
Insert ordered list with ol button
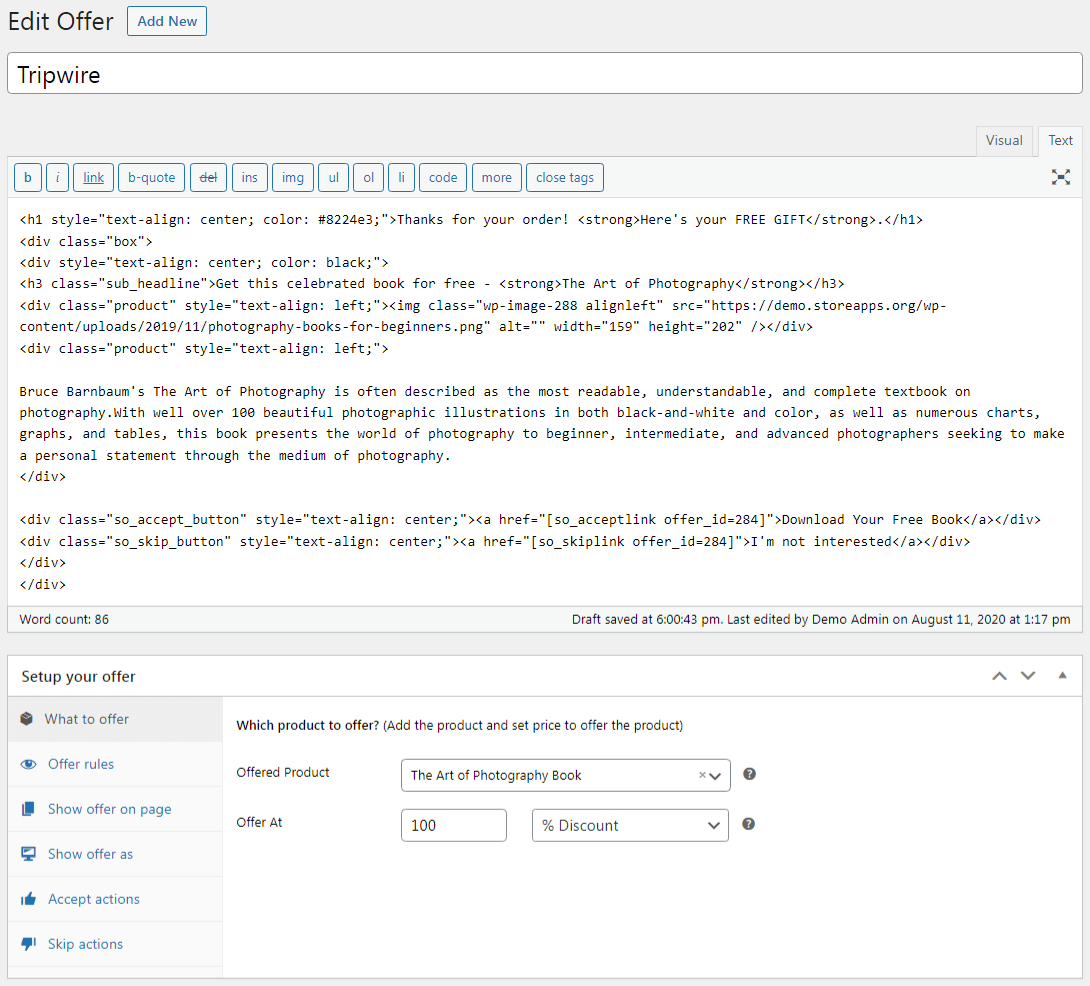point(368,177)
